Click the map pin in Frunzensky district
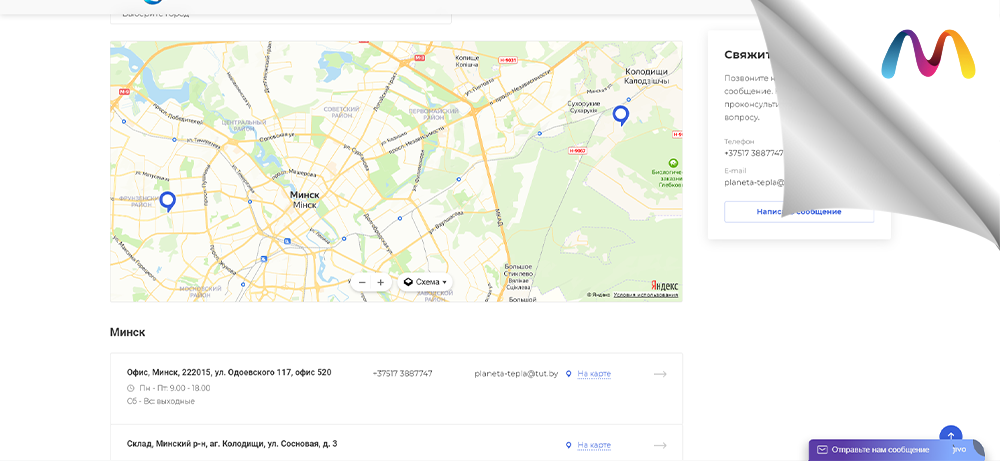The image size is (1000, 461). (167, 201)
